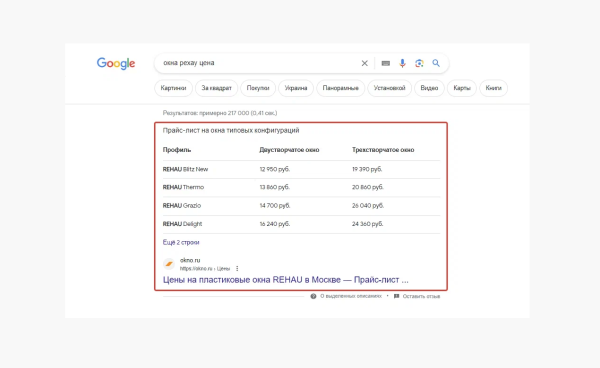Click the "13 860 руб." price cell
Viewport: 600px width, 368px height.
(275, 187)
